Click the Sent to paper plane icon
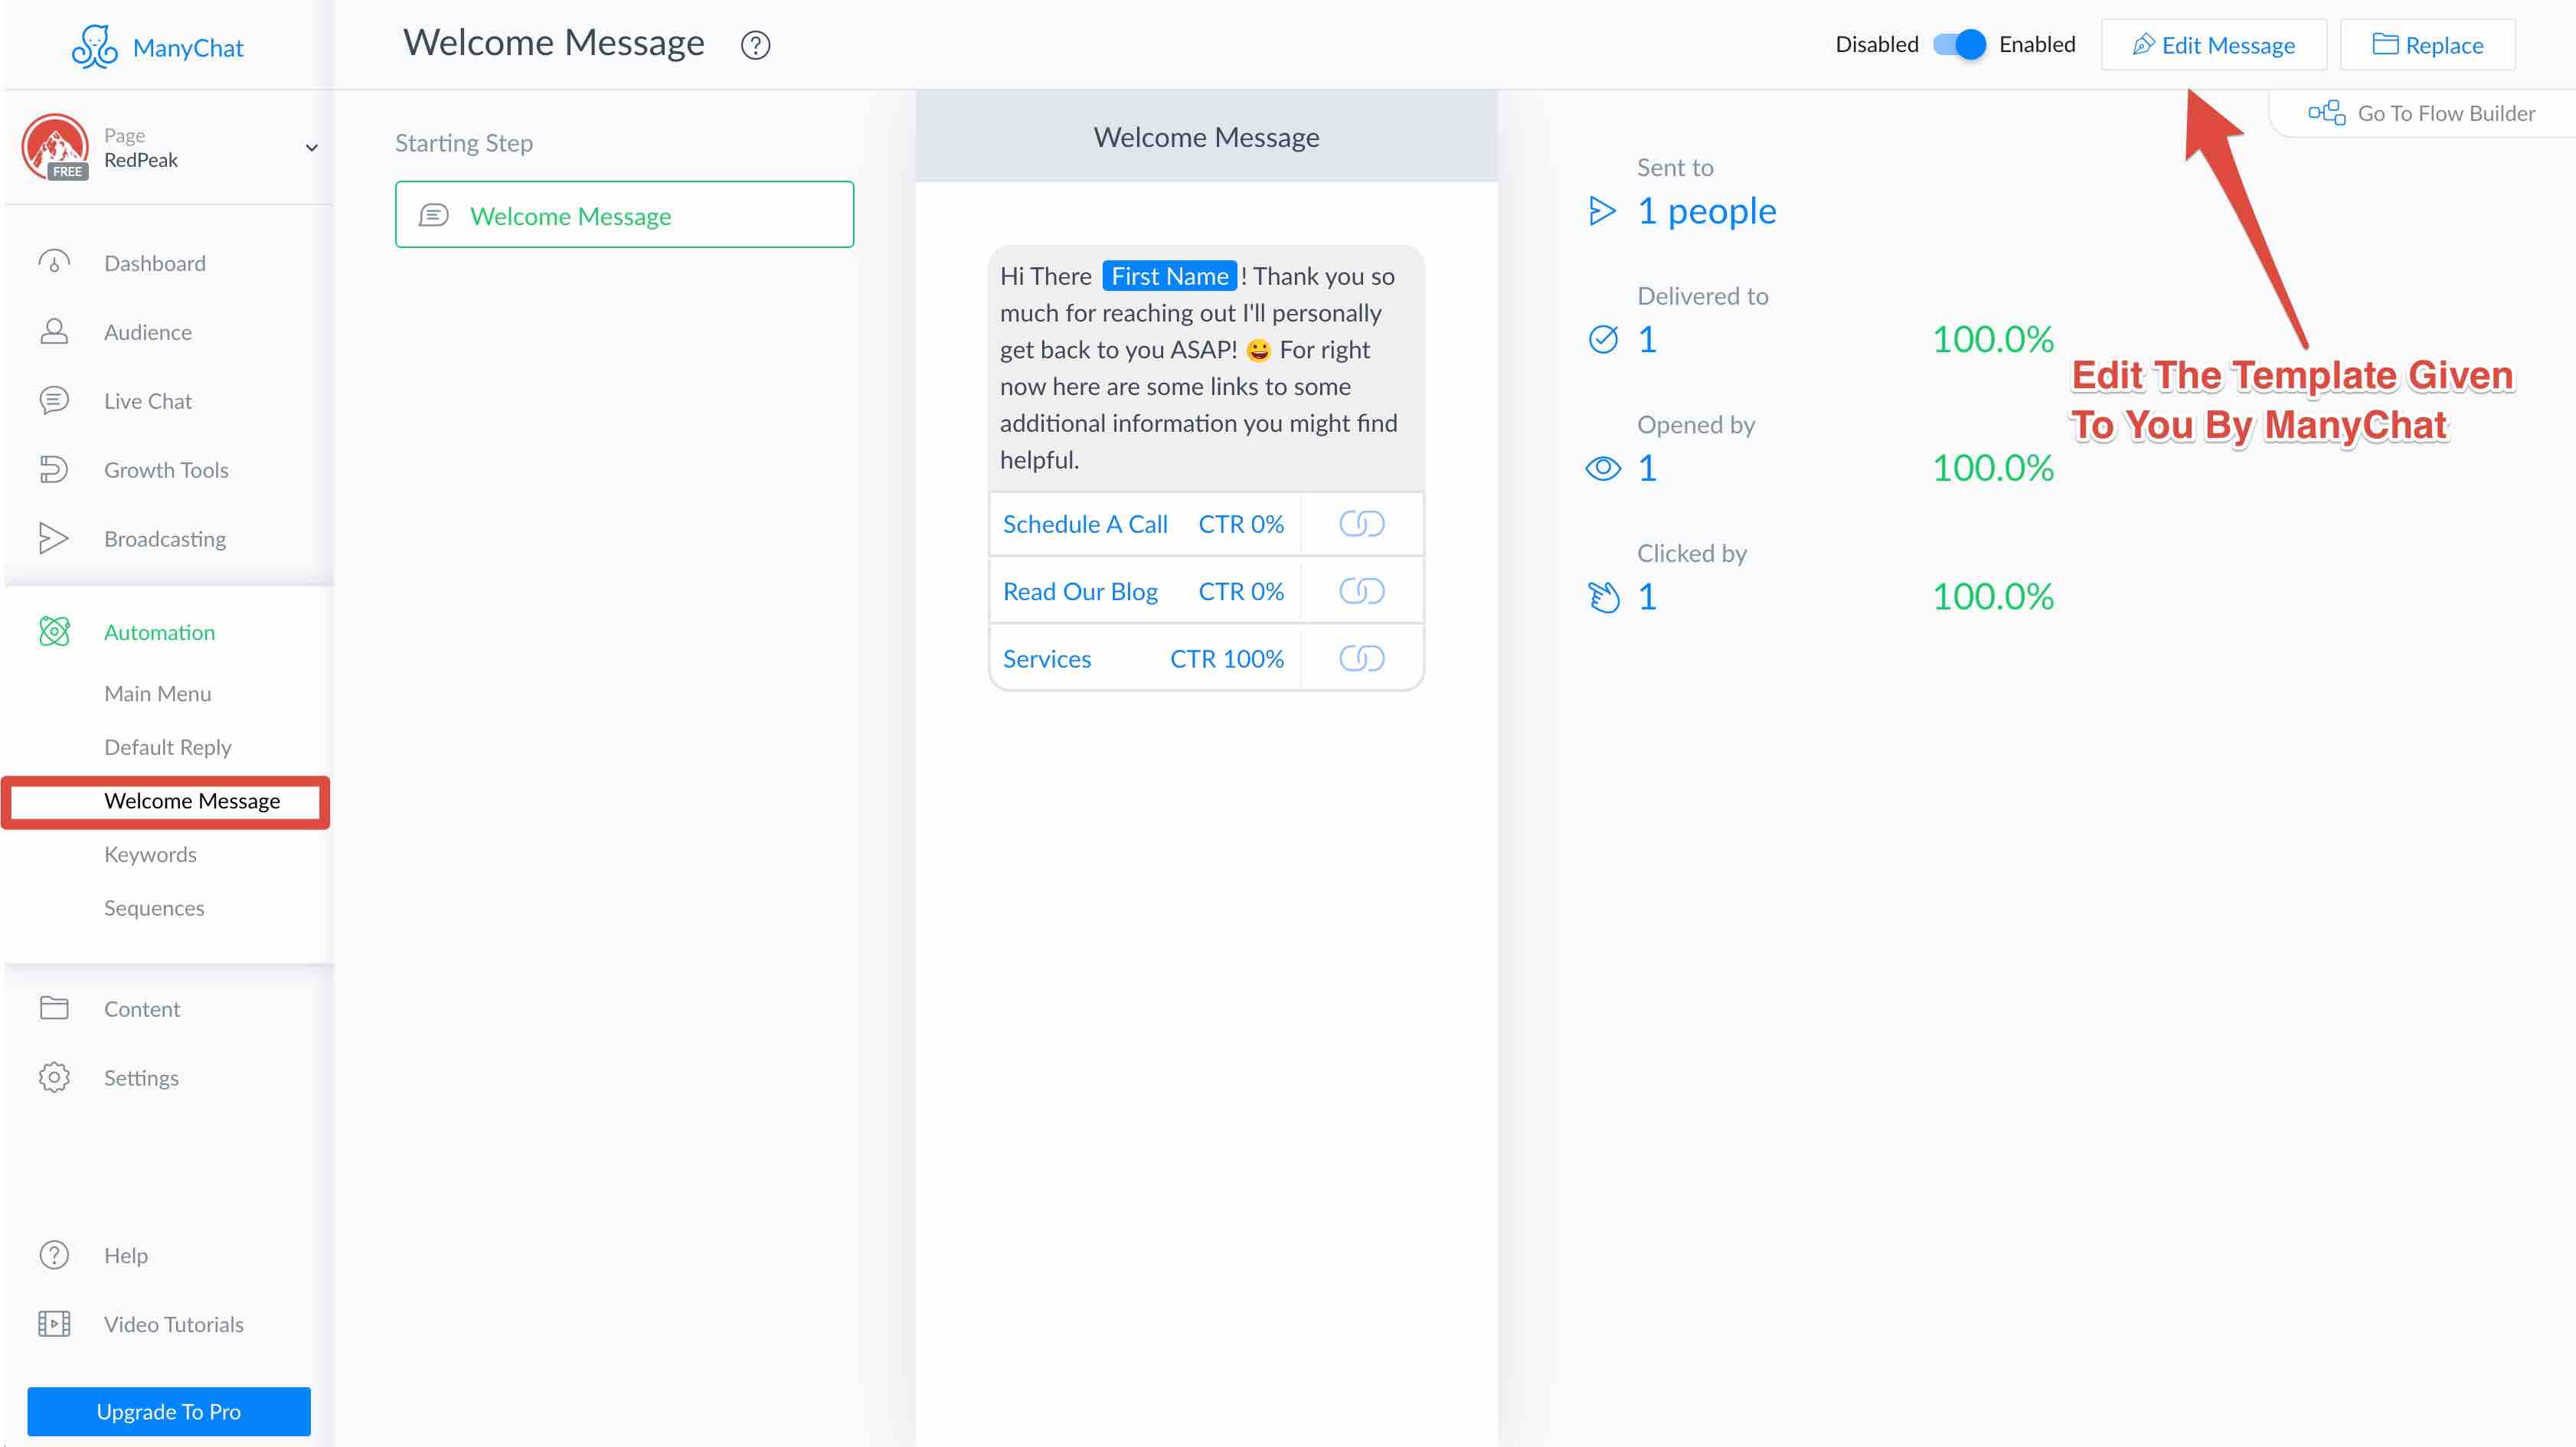The image size is (2576, 1447). 1602,211
